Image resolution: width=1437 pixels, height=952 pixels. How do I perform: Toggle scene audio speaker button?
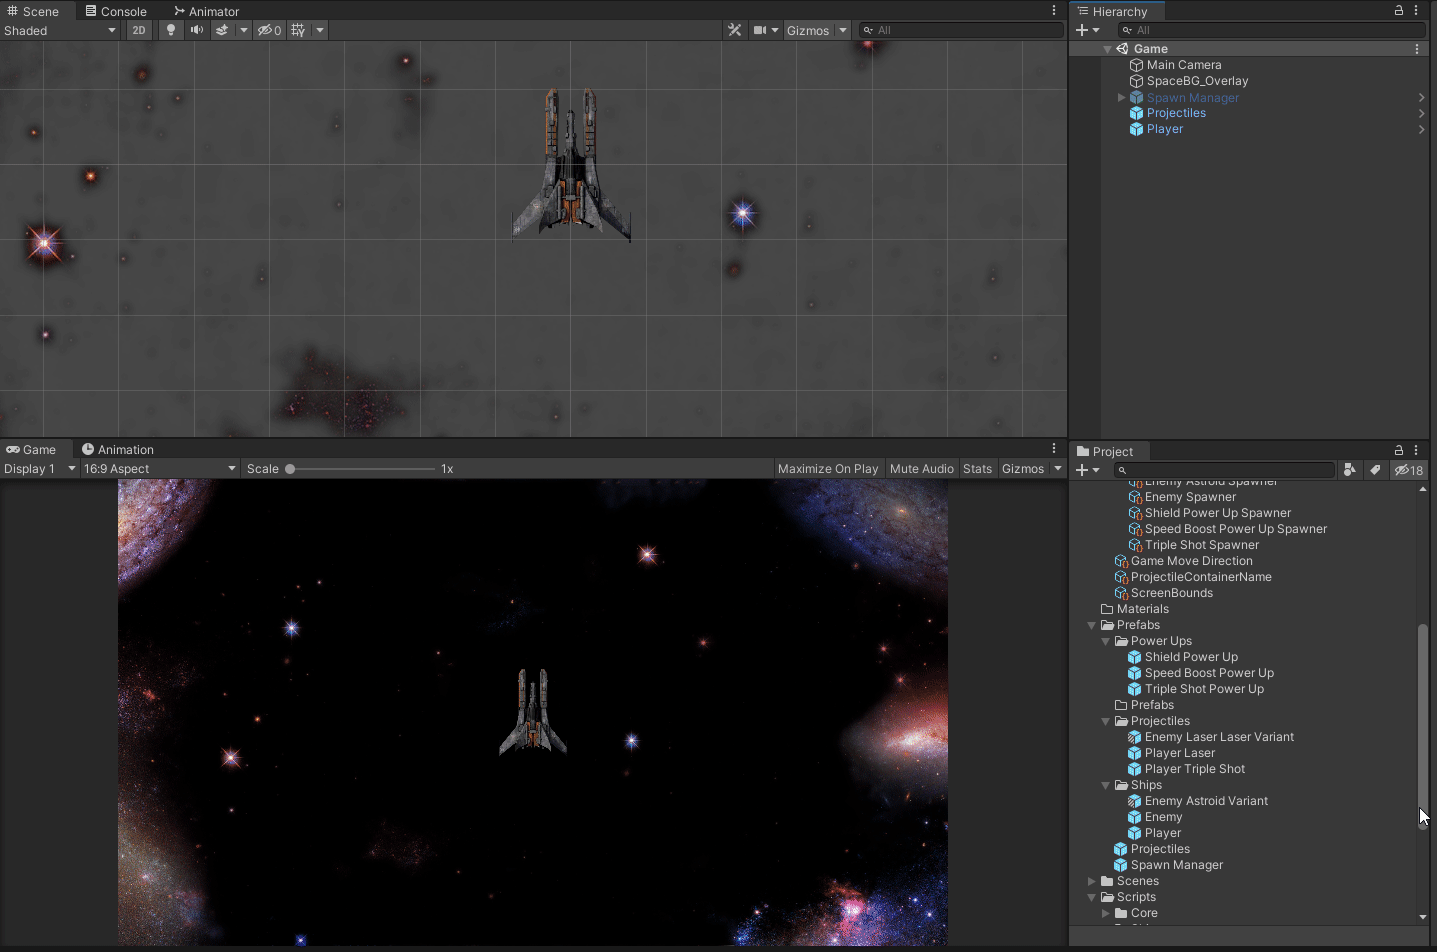[x=197, y=30]
